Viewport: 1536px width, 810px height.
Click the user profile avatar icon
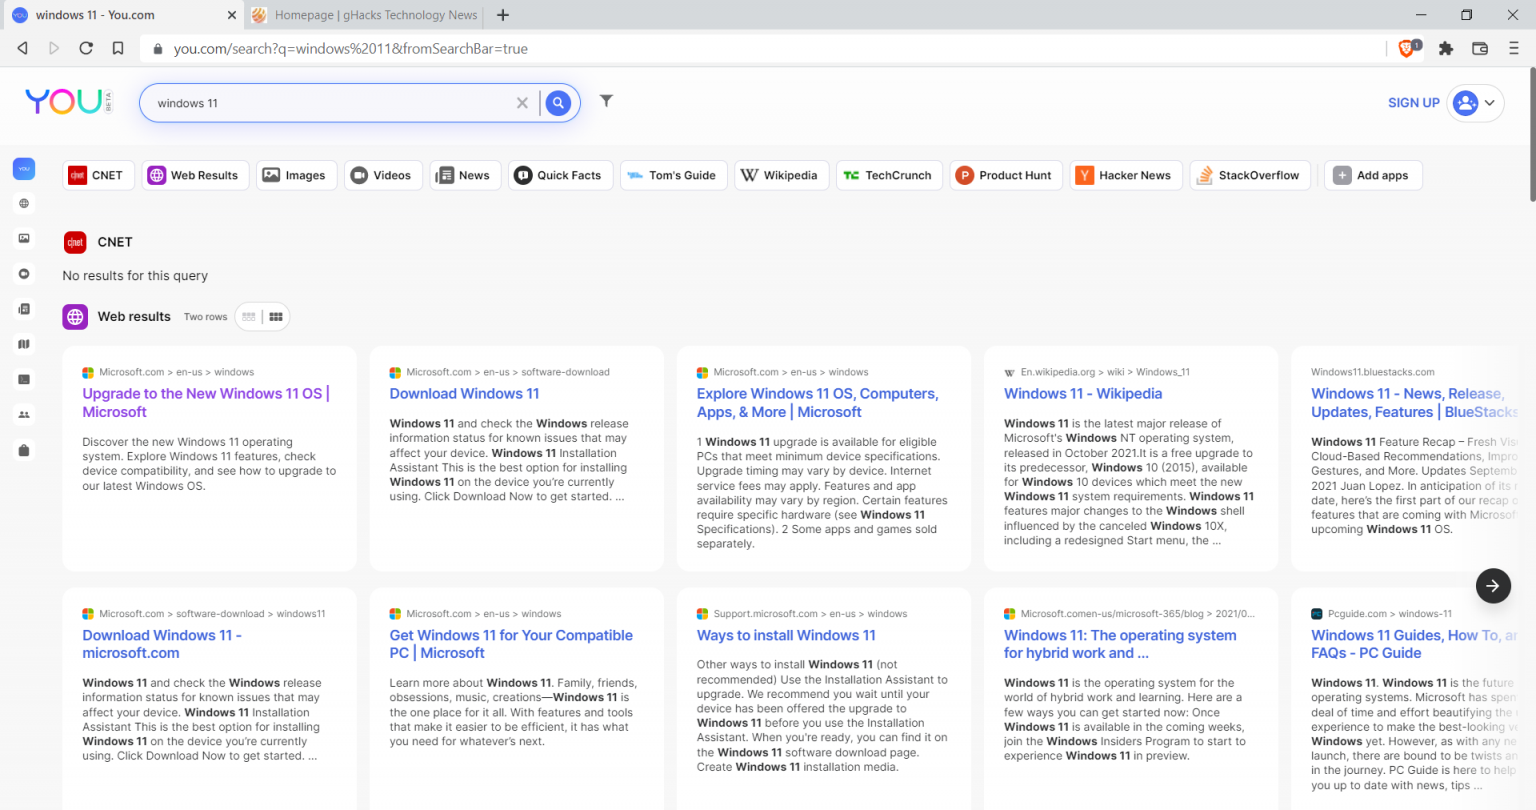tap(1465, 103)
